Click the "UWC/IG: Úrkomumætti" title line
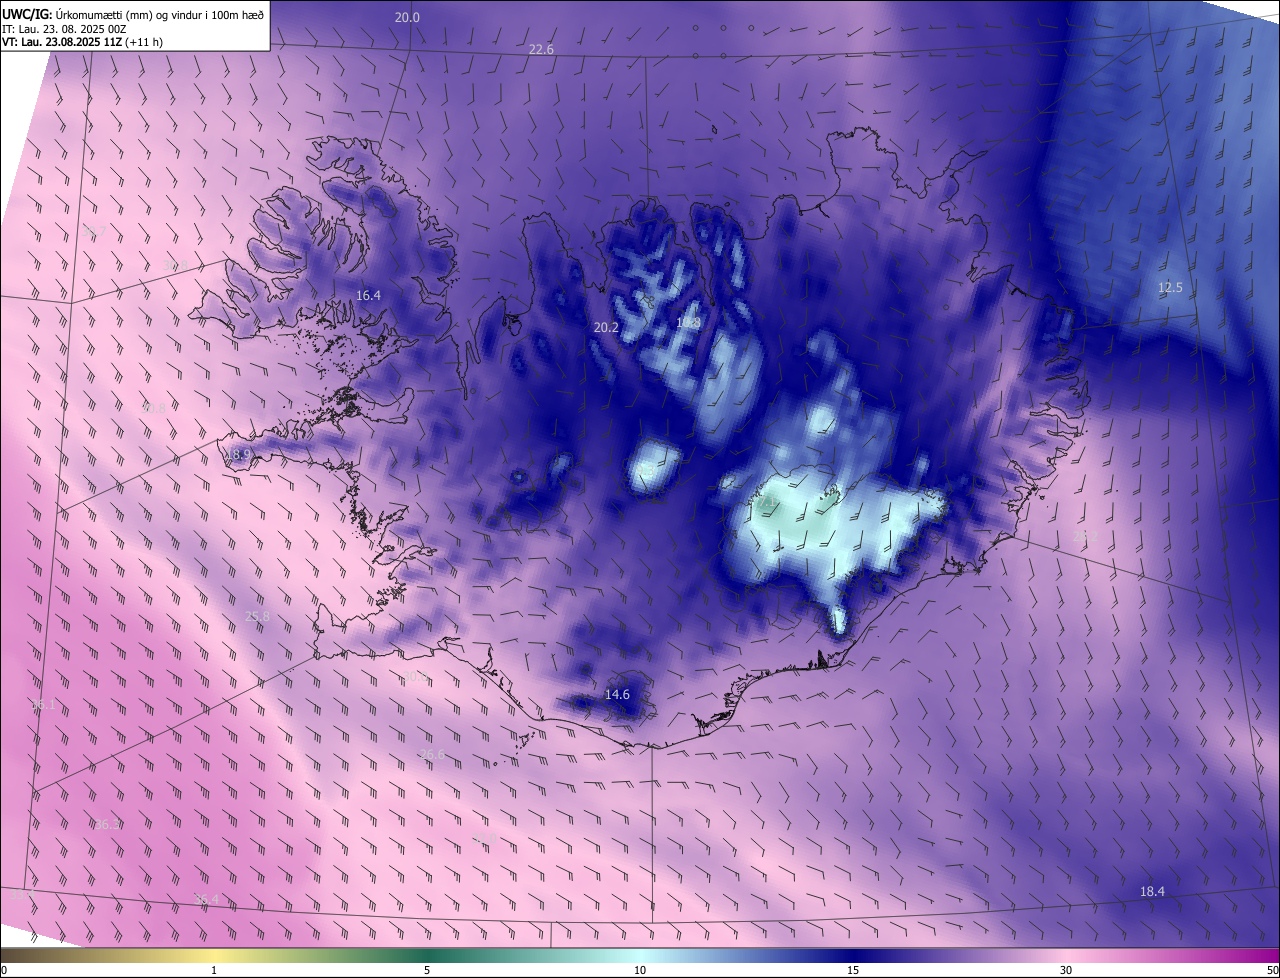1280x978 pixels. (x=133, y=14)
